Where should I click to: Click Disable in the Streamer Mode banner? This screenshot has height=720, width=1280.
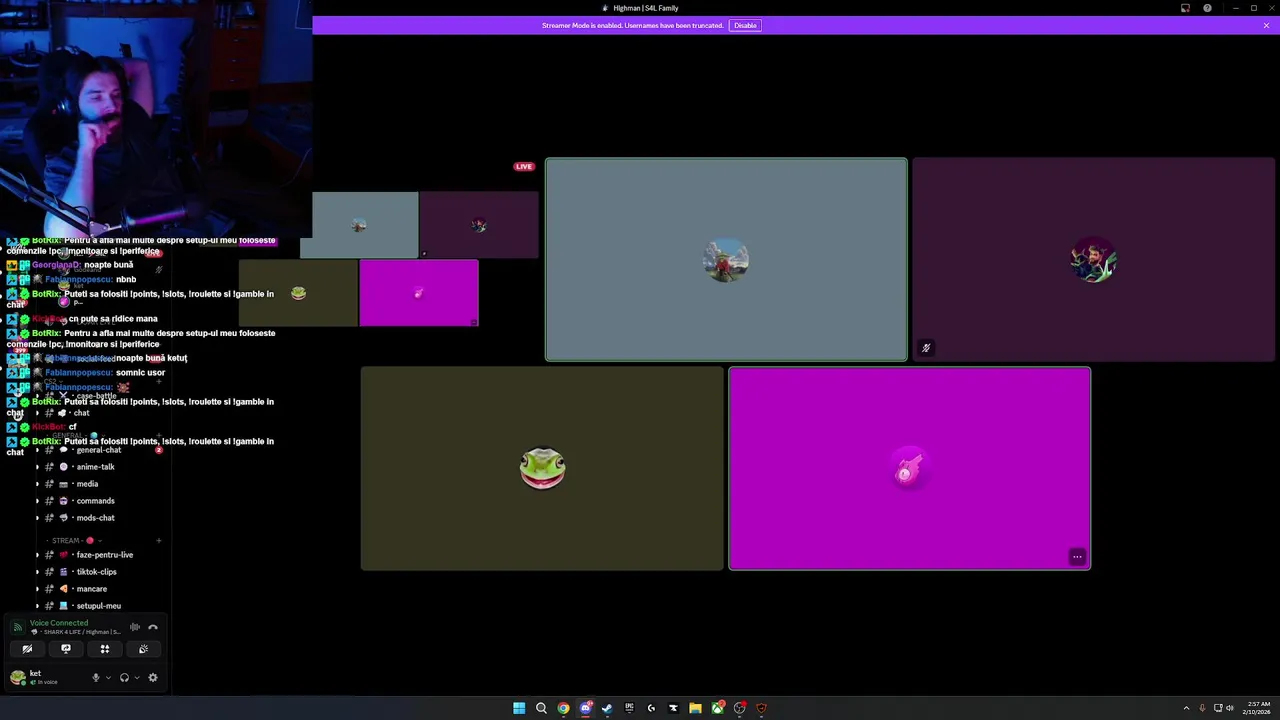pyautogui.click(x=745, y=25)
